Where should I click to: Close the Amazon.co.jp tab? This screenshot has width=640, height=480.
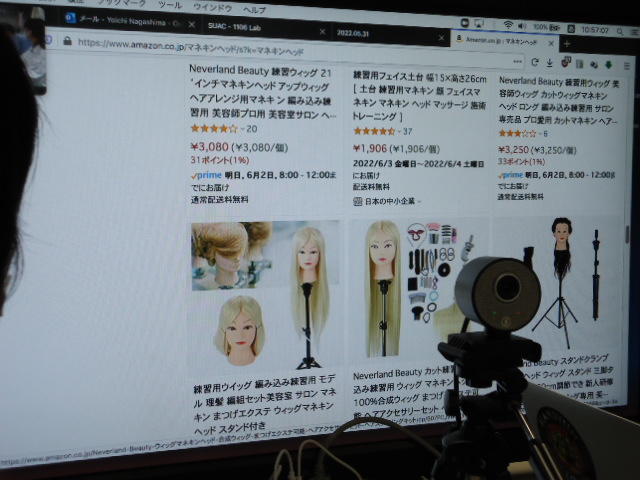point(551,42)
